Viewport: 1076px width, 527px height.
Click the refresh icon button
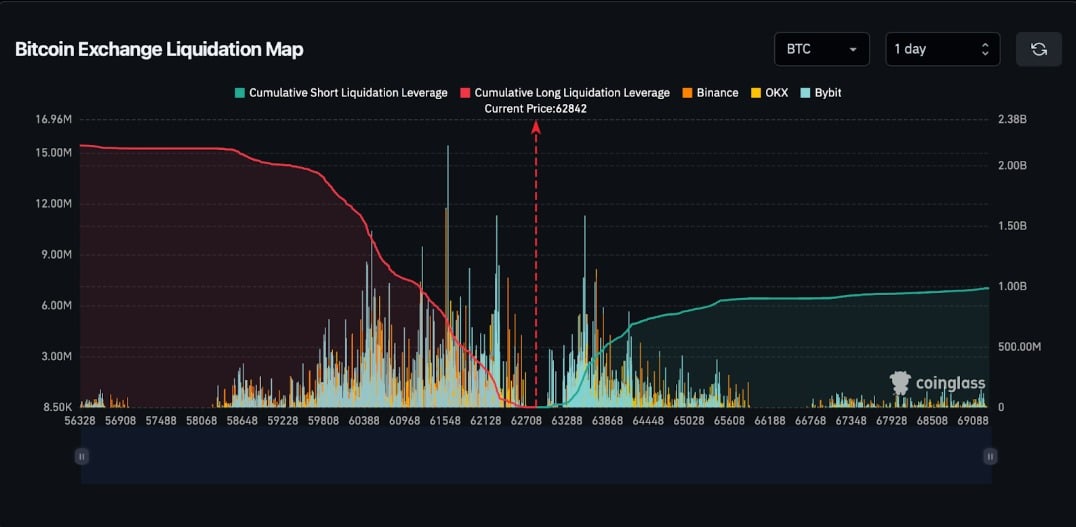[1038, 49]
